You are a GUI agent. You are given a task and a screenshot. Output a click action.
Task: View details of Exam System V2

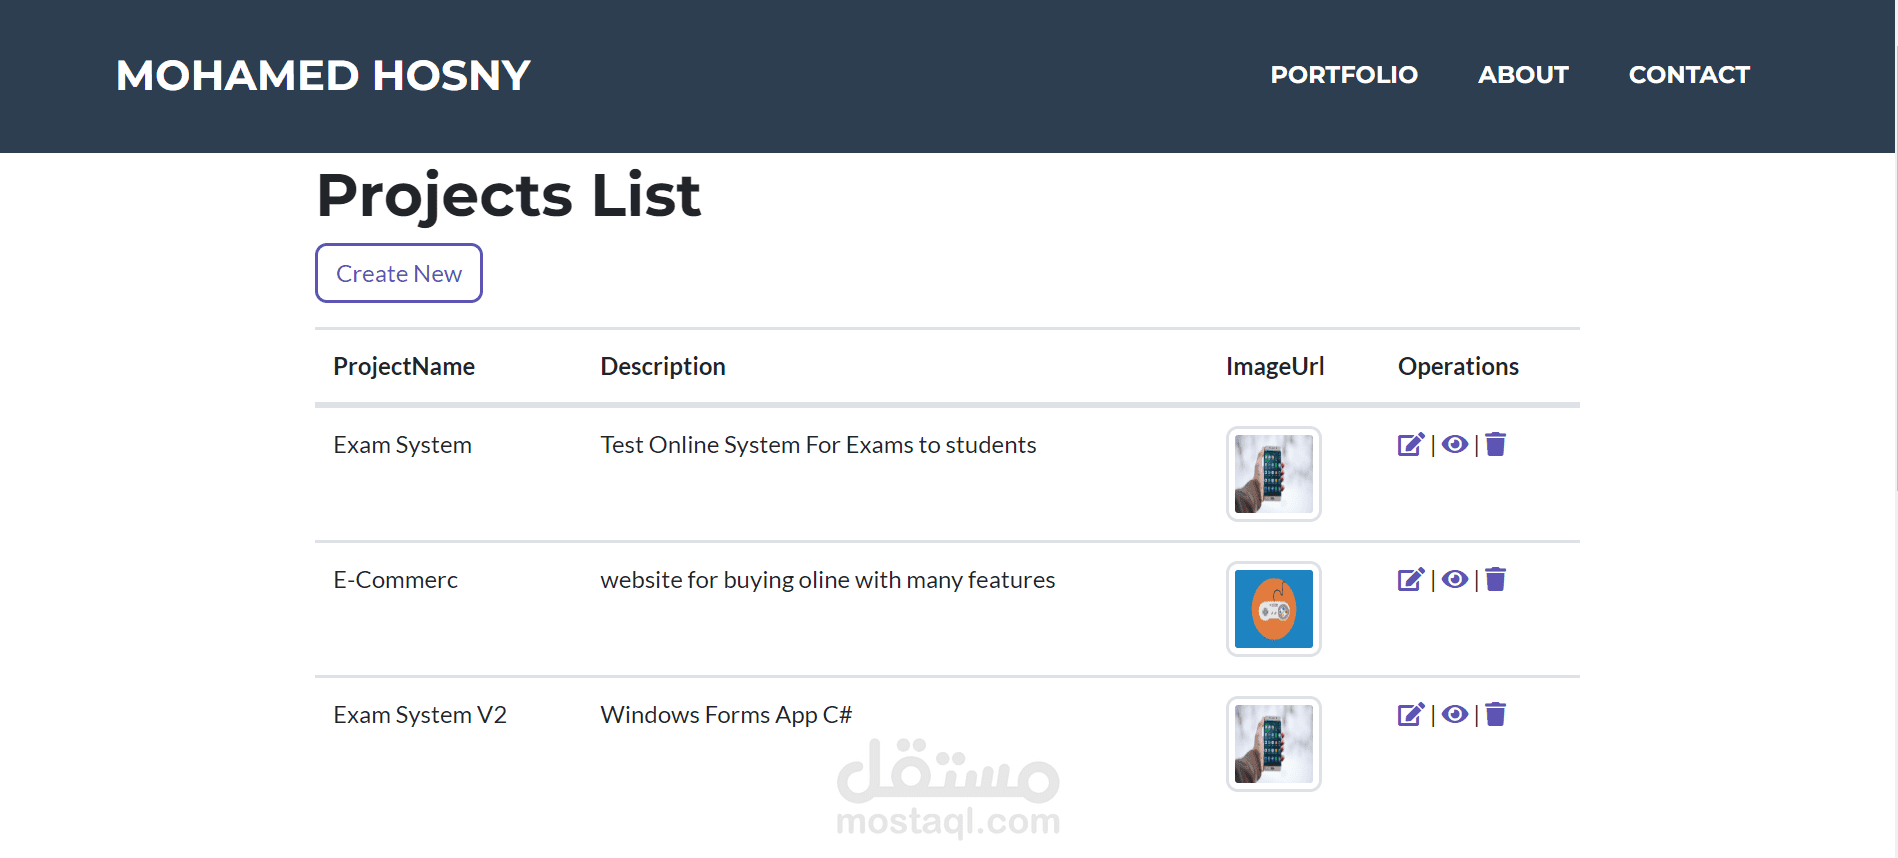click(x=1455, y=715)
